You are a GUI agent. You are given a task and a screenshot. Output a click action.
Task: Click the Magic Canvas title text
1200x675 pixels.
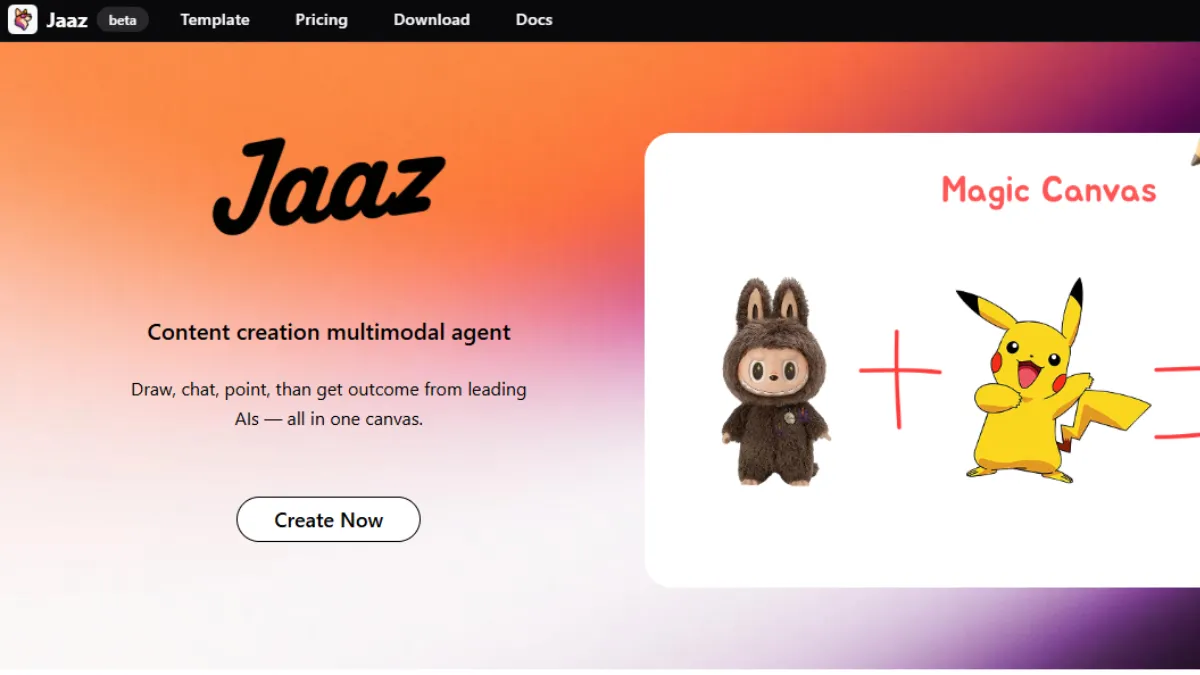point(1049,190)
